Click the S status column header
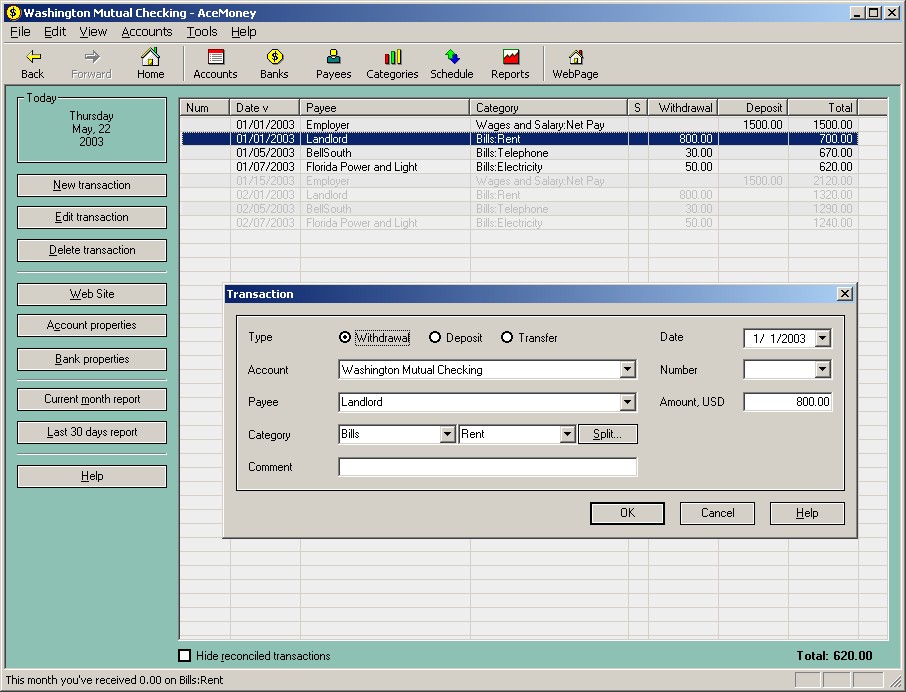The image size is (906, 692). (x=637, y=107)
